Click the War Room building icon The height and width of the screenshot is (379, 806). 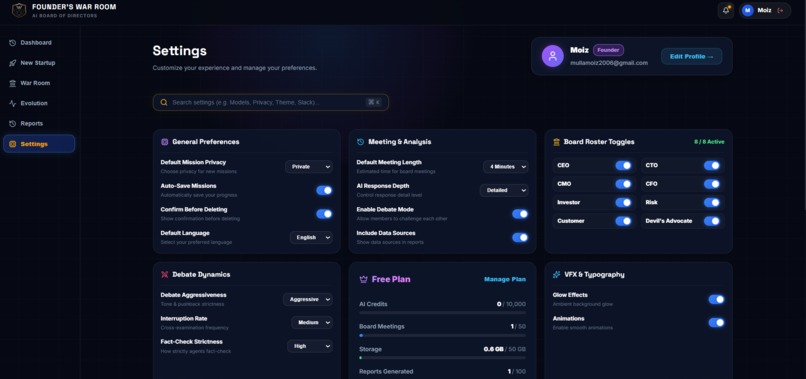click(x=13, y=83)
